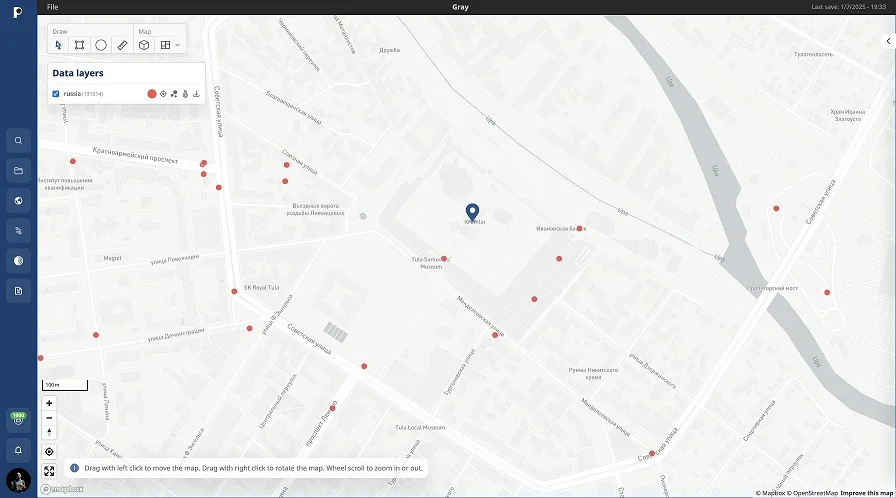The image size is (896, 498).
Task: Open the folder panel in sidebar
Action: point(18,170)
